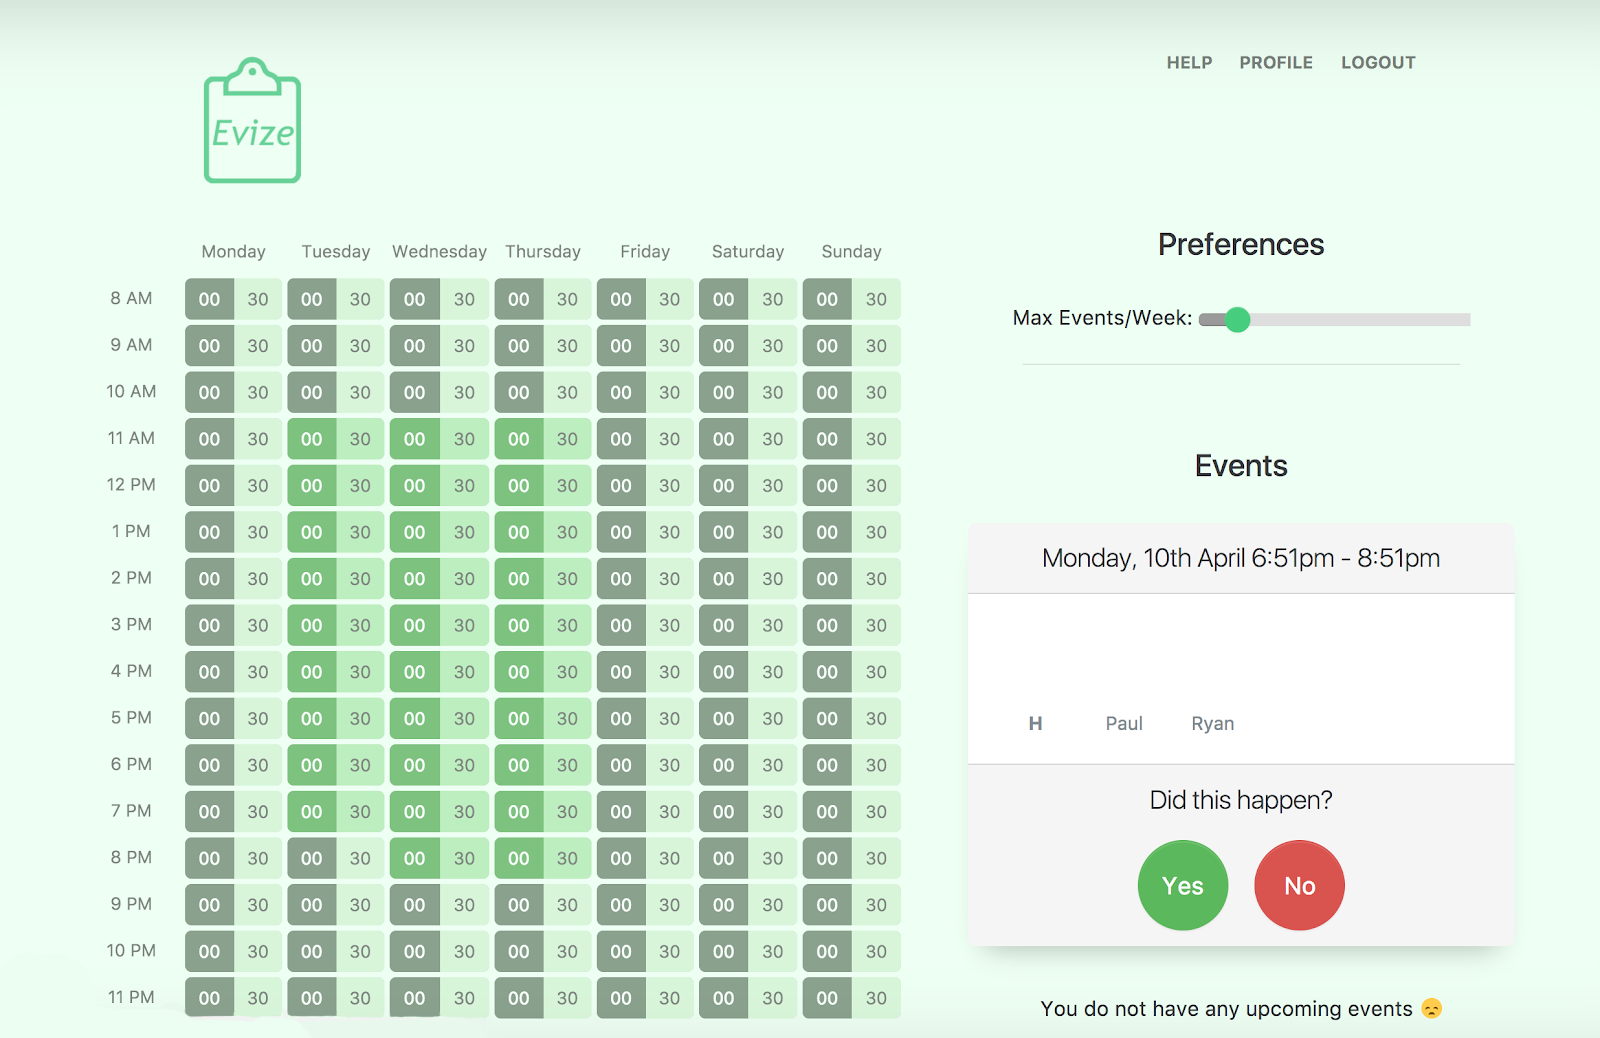This screenshot has width=1600, height=1038.
Task: Select attendee Ryan in event card
Action: [x=1212, y=723]
